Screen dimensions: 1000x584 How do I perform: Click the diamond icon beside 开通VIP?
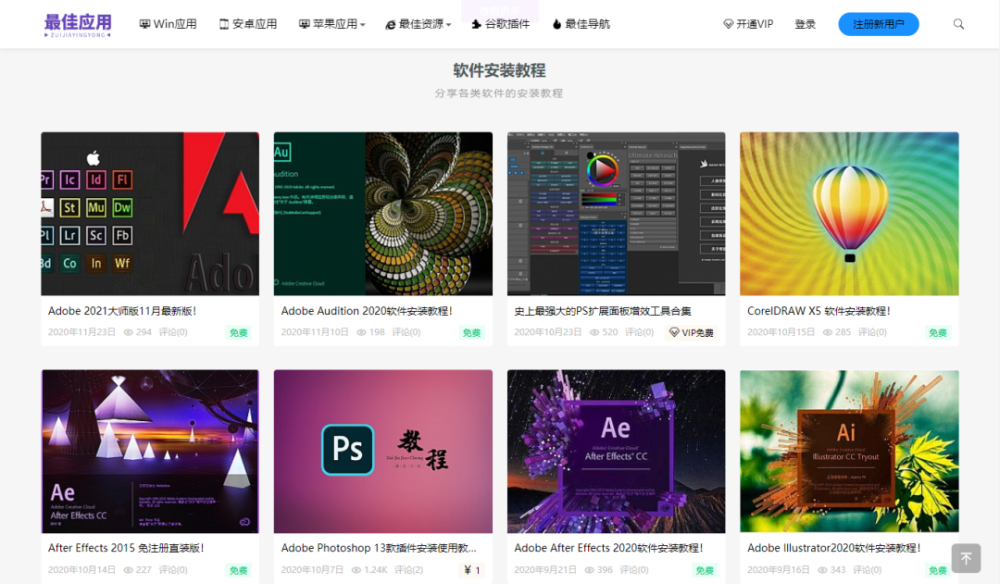pos(728,24)
